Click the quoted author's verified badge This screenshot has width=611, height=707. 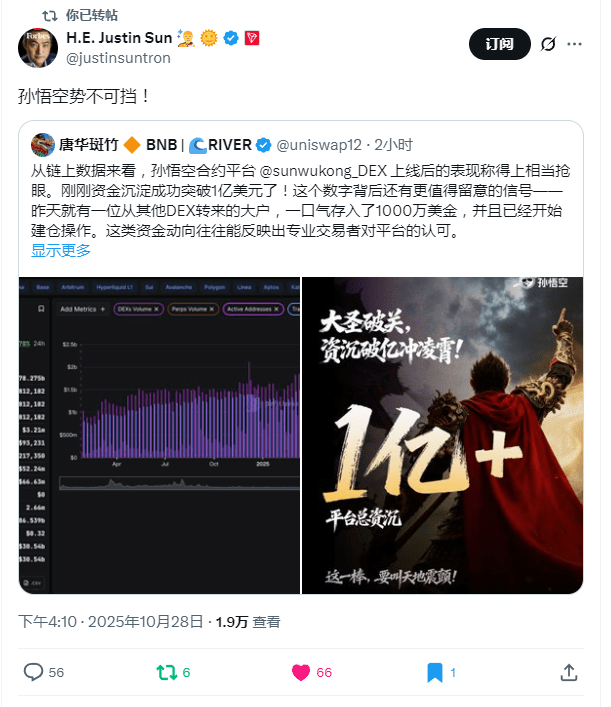coord(263,145)
